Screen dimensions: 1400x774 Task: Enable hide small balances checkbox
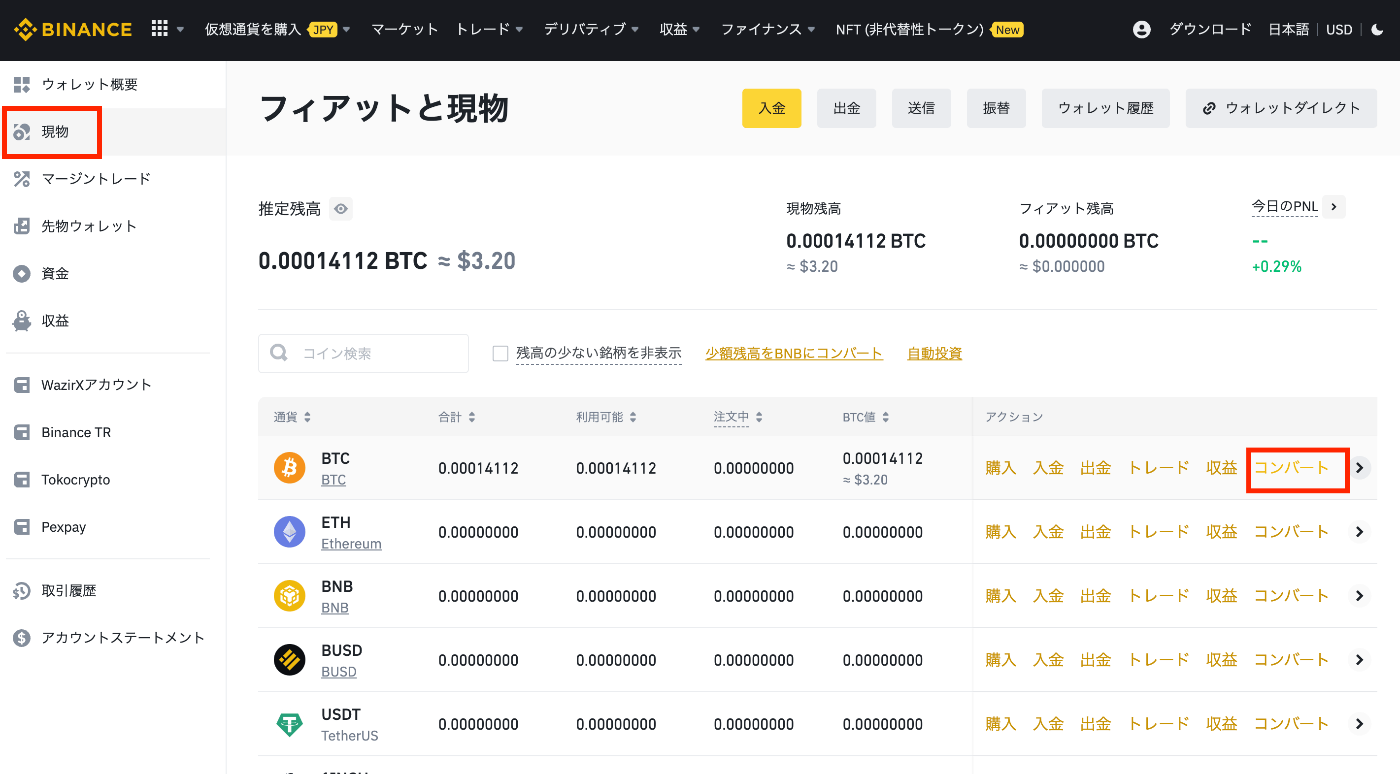click(501, 354)
